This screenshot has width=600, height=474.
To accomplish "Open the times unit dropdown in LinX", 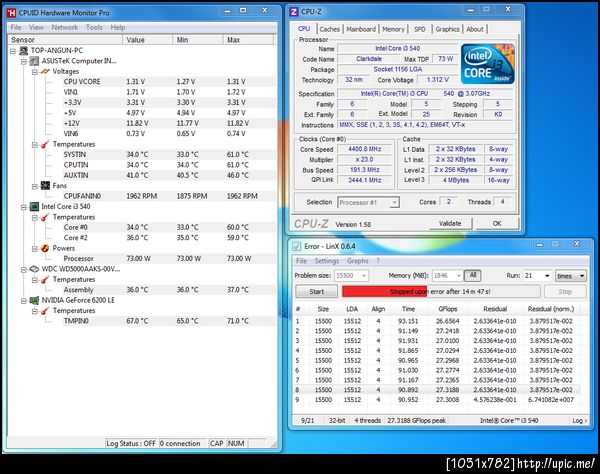I will click(571, 275).
